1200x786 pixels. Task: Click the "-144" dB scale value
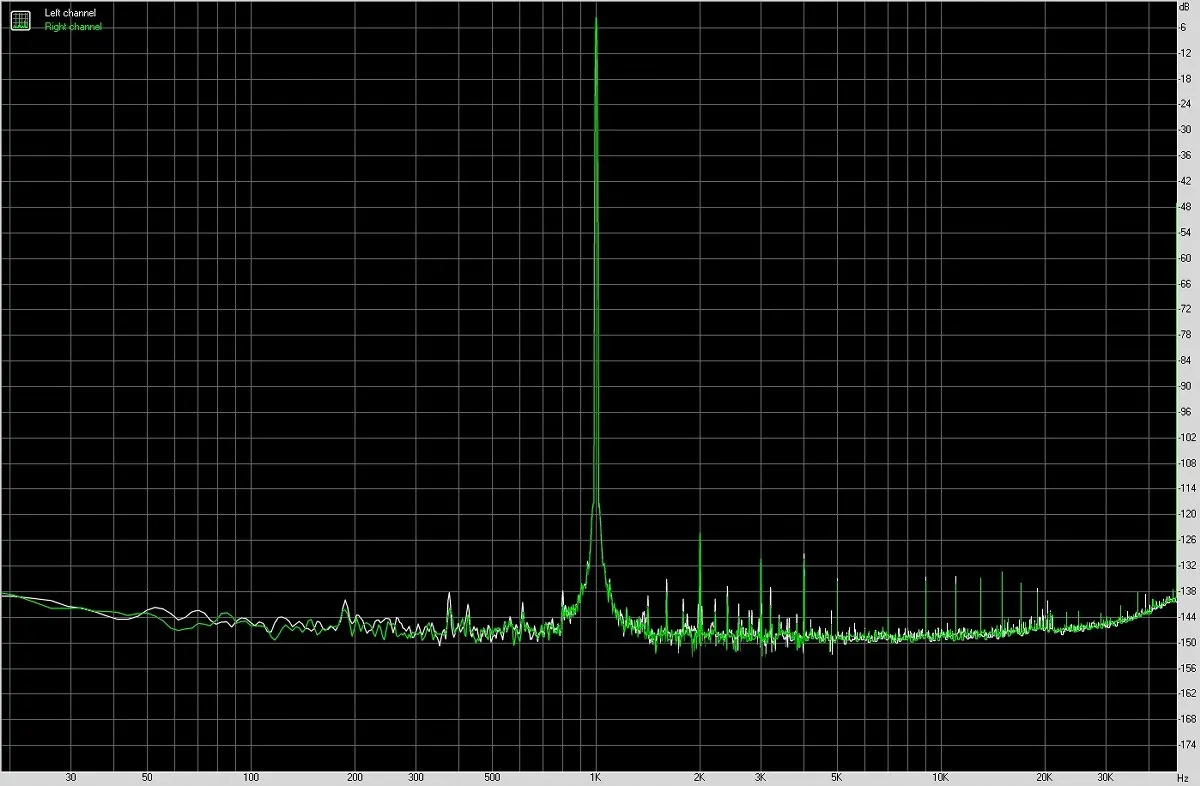1188,617
